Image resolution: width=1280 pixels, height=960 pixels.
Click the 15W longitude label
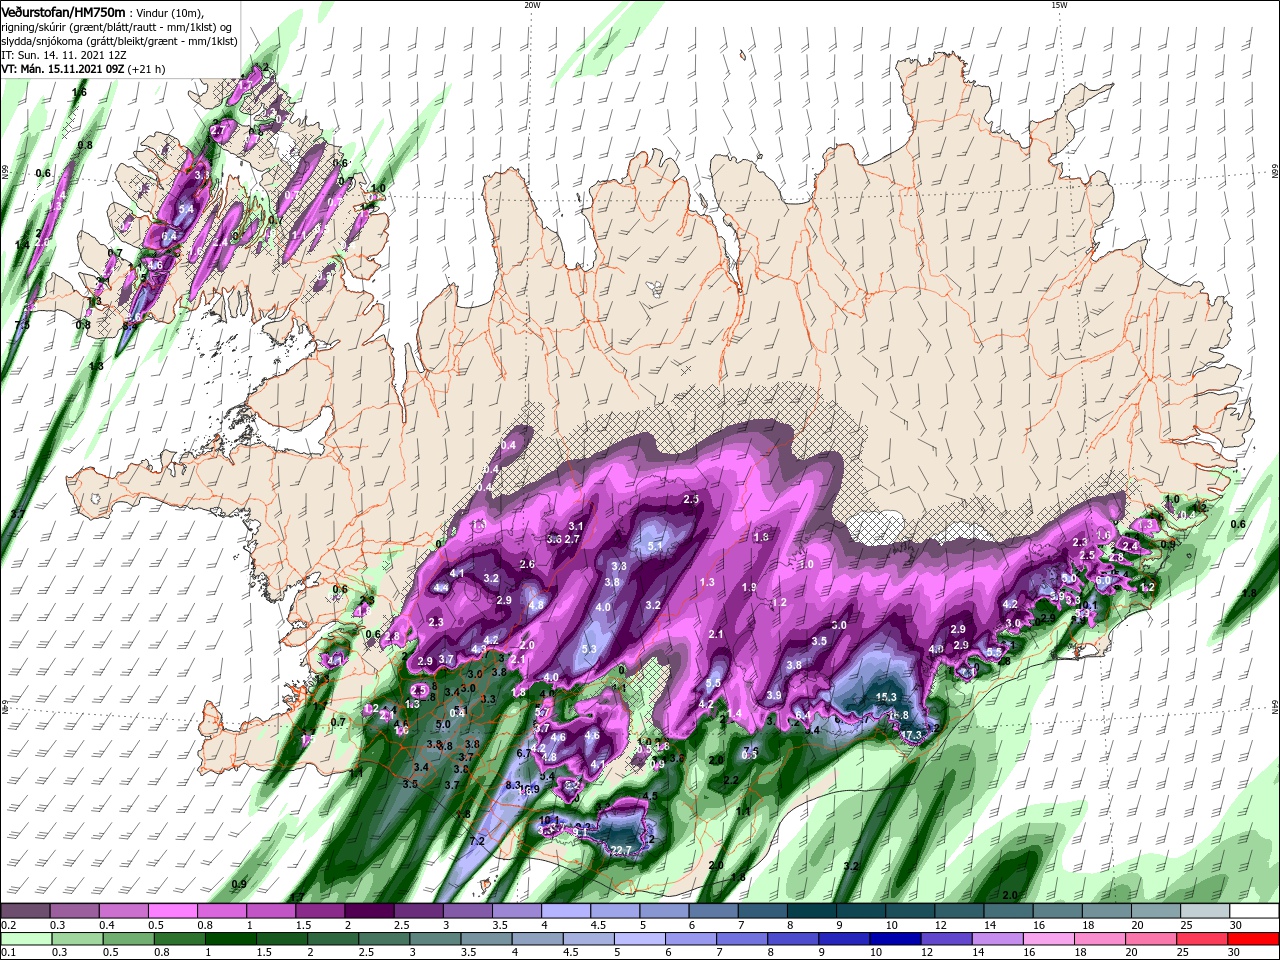pyautogui.click(x=1059, y=5)
